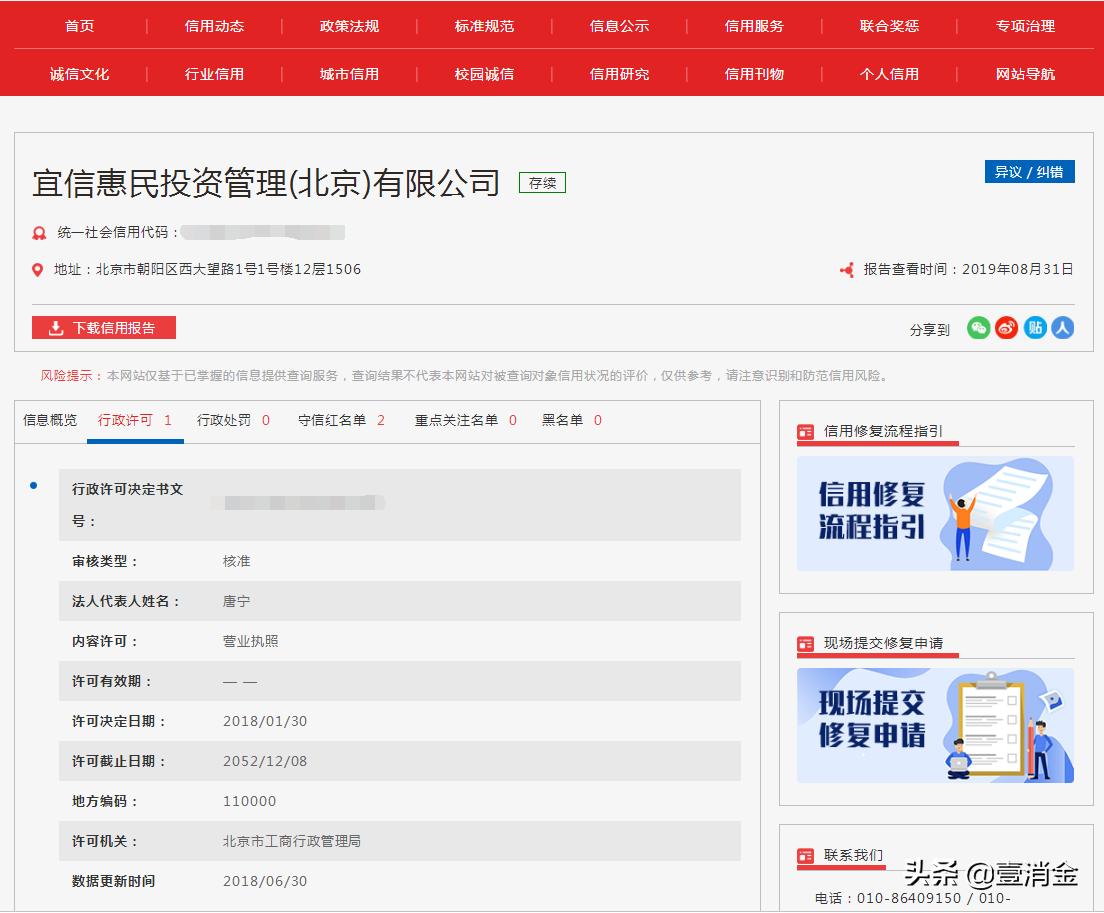
Task: Open 个人信用 from the second navigation row
Action: click(888, 73)
